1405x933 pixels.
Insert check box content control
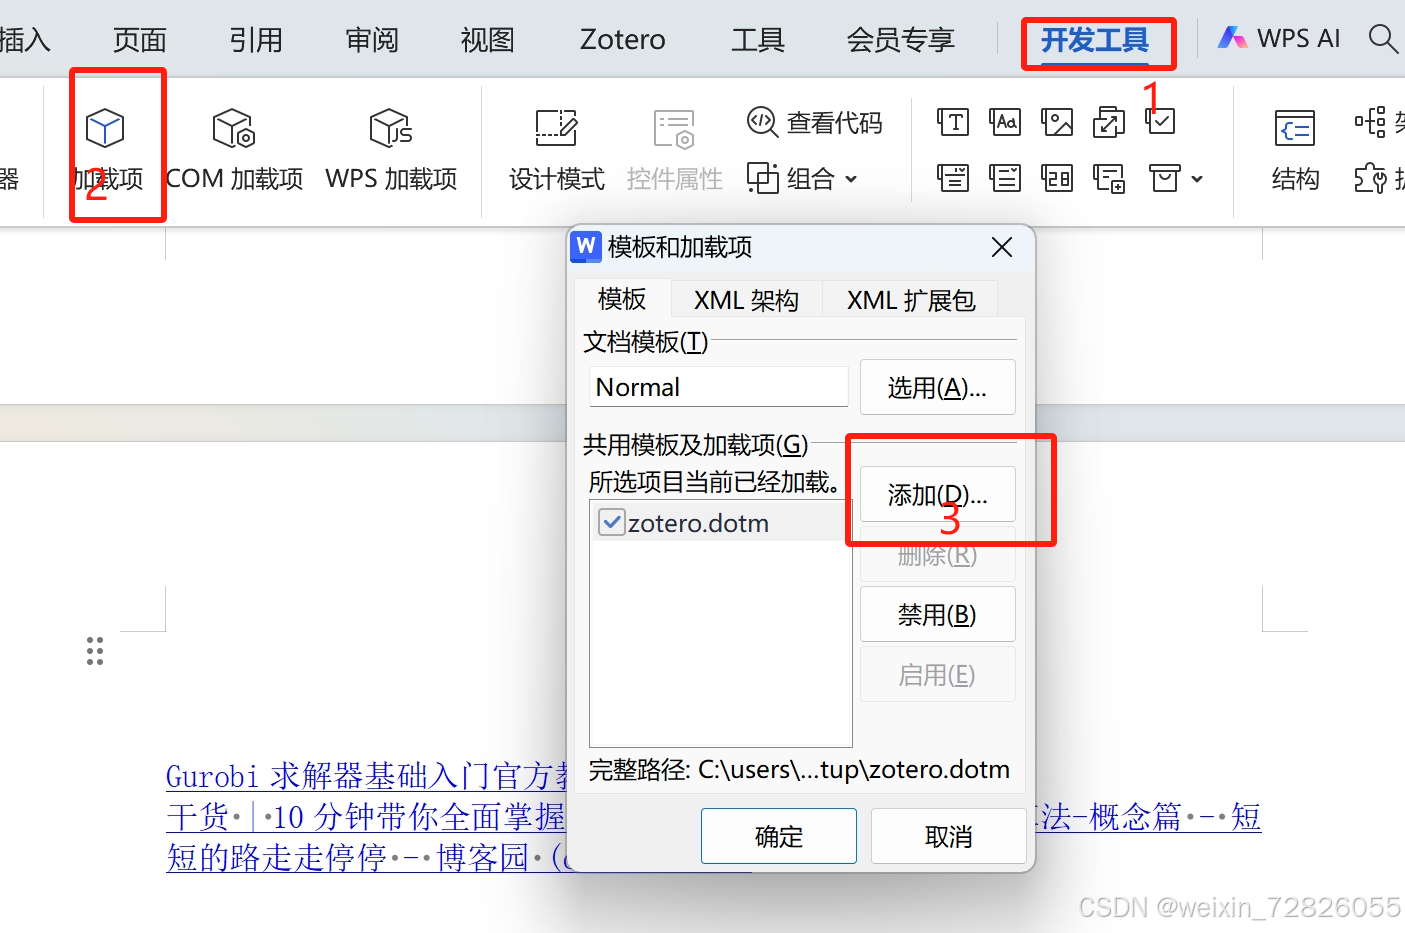click(x=1161, y=122)
